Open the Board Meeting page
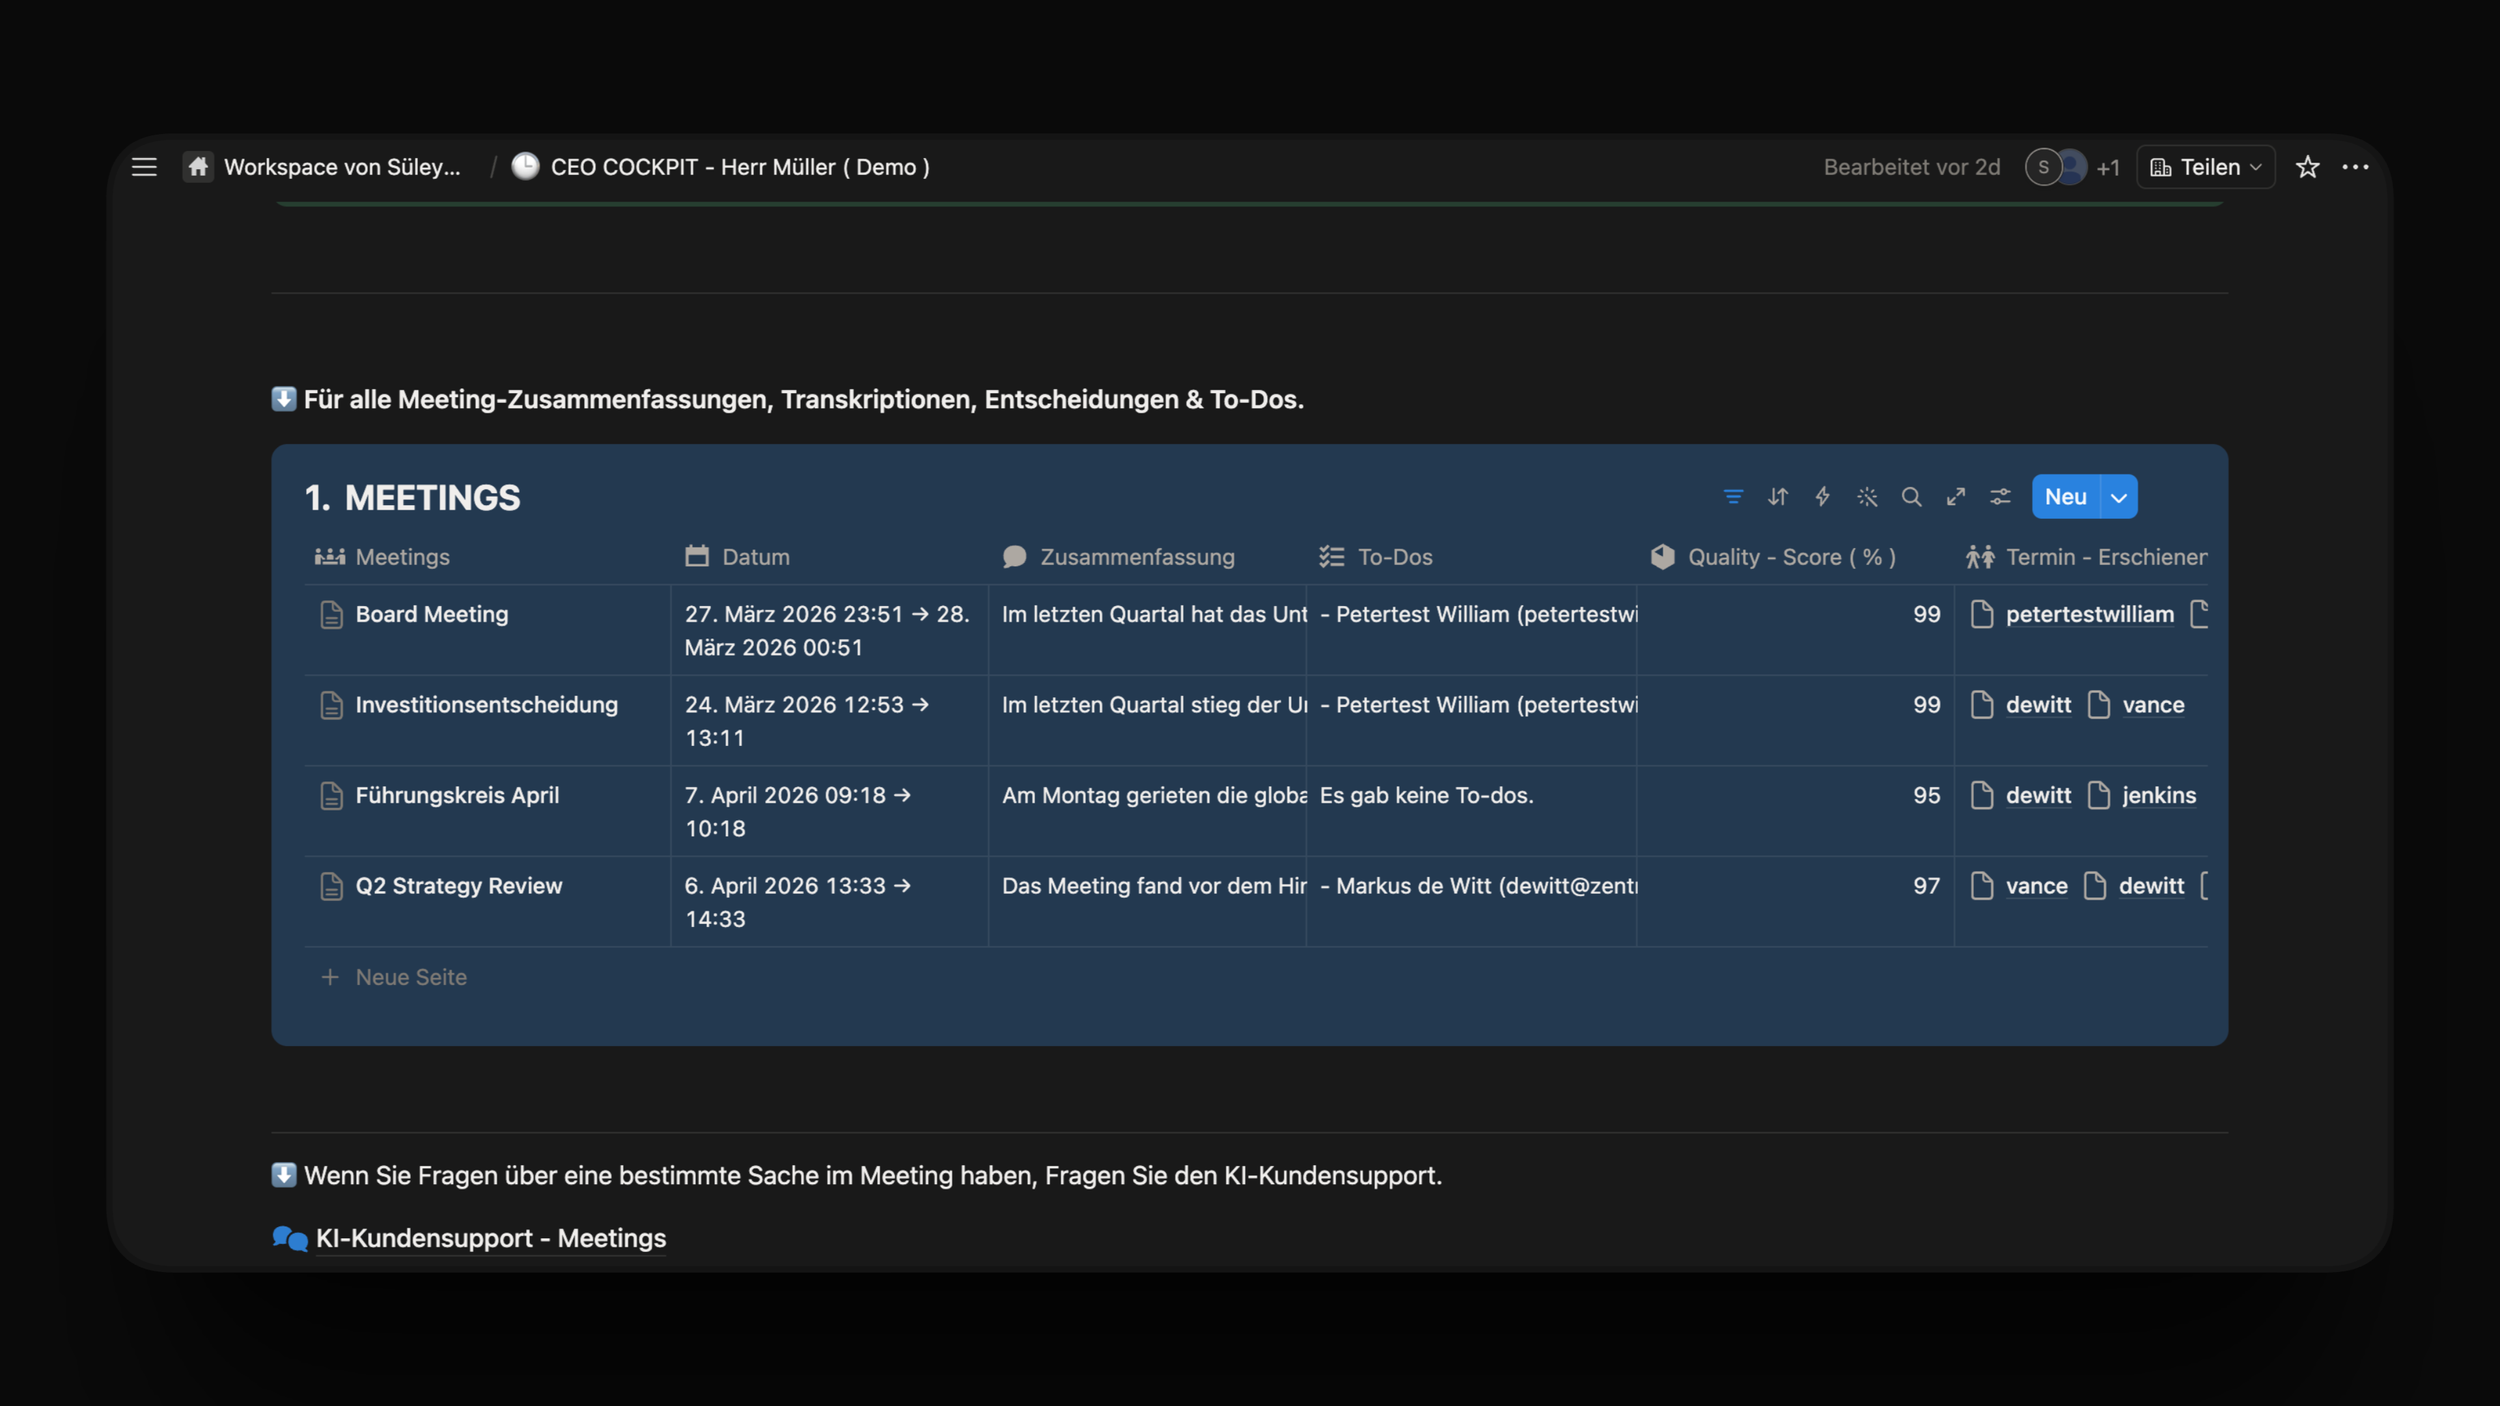The image size is (2500, 1406). pos(432,614)
